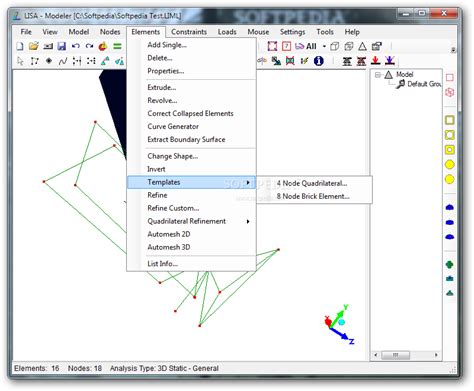Image resolution: width=474 pixels, height=391 pixels.
Task: Open the All selection dropdown arrow
Action: 324,46
